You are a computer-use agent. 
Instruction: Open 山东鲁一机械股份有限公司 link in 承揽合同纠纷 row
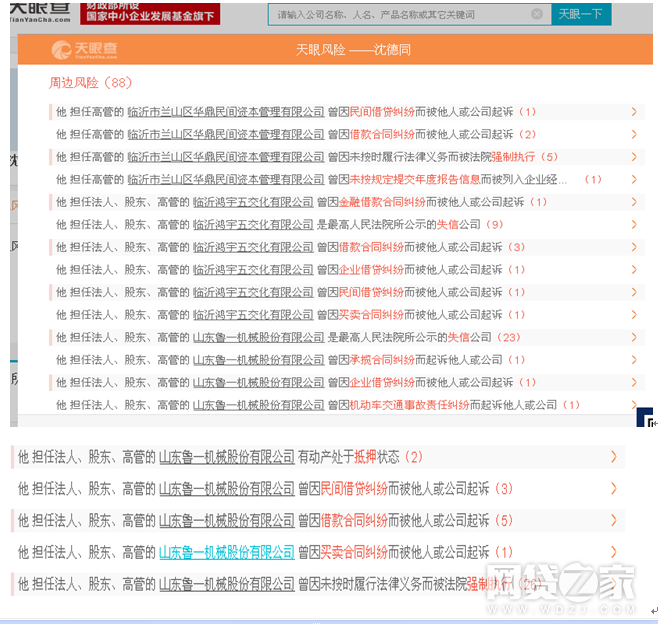tap(258, 360)
